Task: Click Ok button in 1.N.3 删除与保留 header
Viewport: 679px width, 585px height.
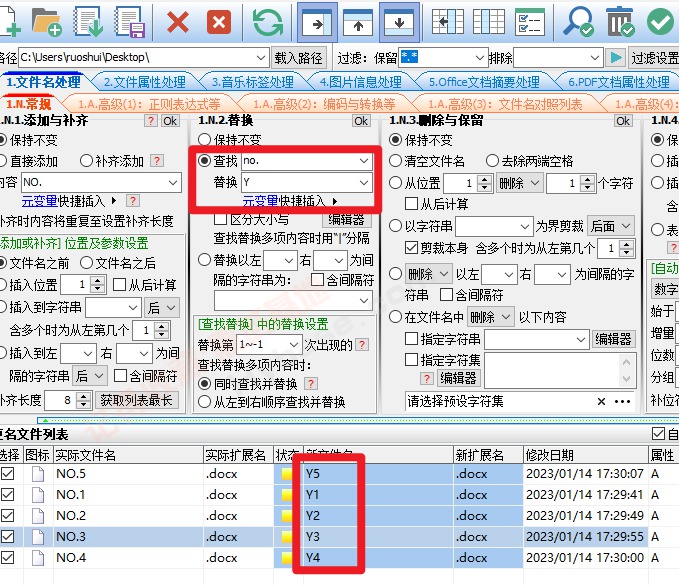Action: pos(623,121)
